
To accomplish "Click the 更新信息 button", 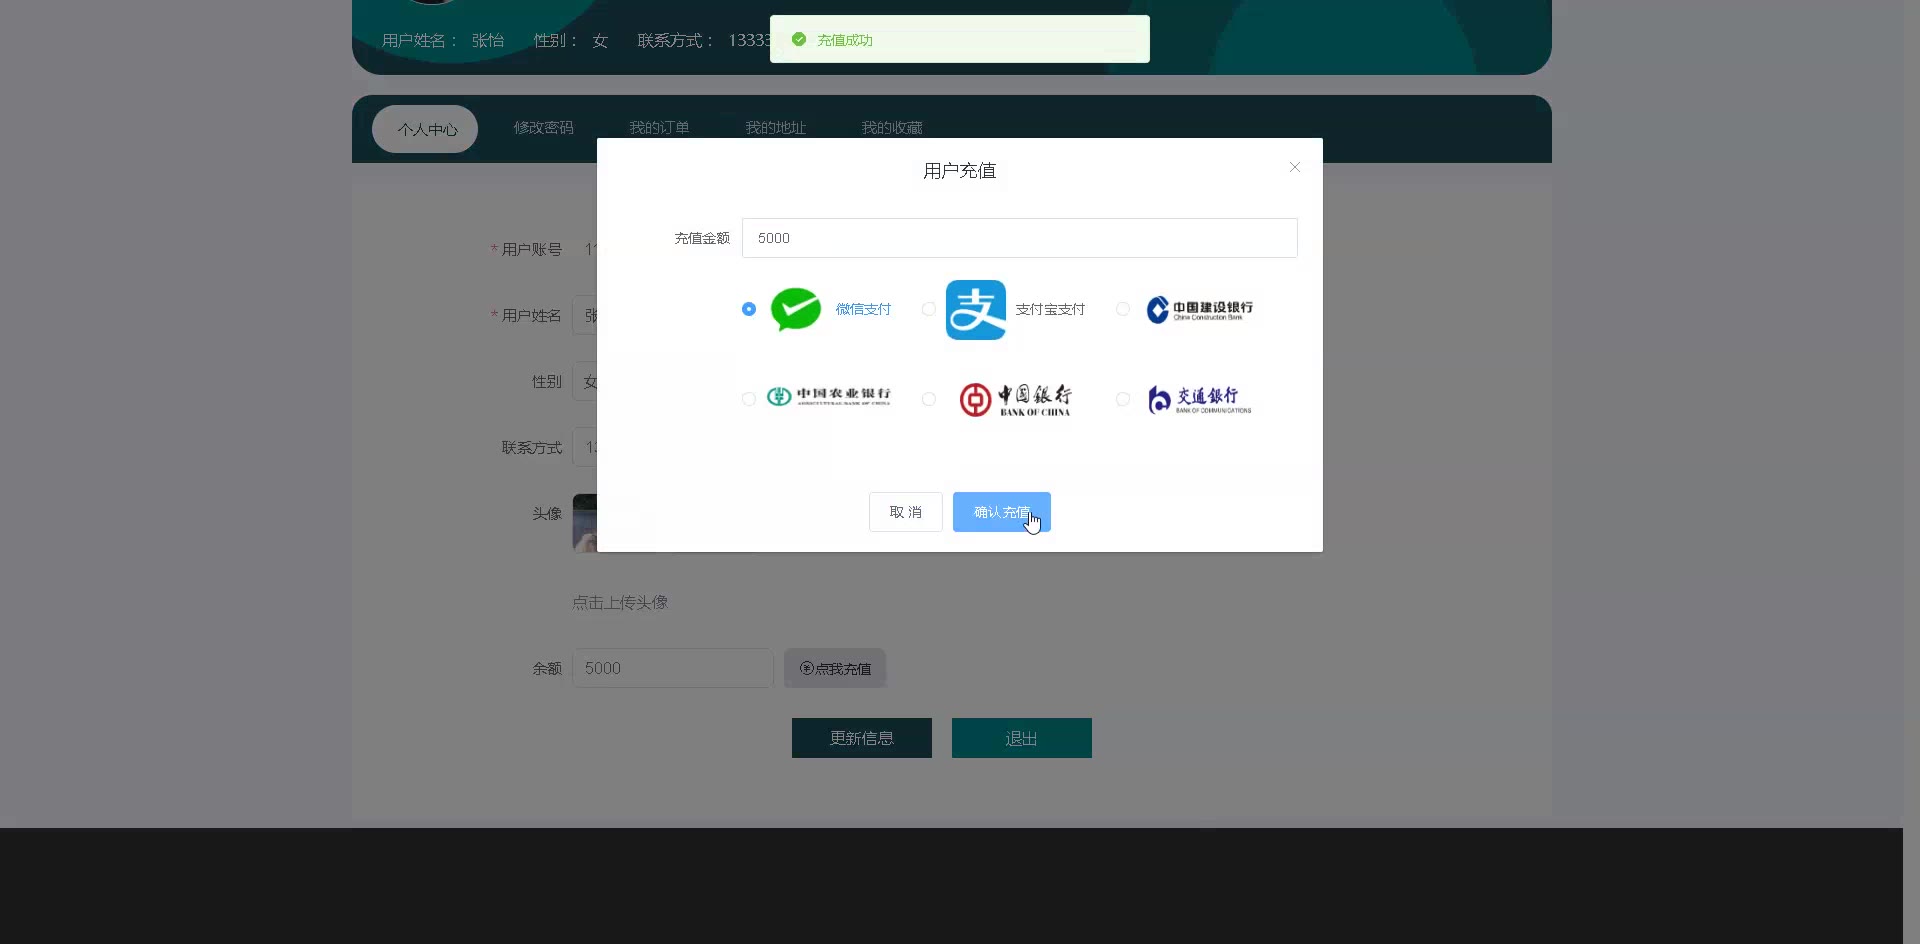I will pyautogui.click(x=862, y=738).
